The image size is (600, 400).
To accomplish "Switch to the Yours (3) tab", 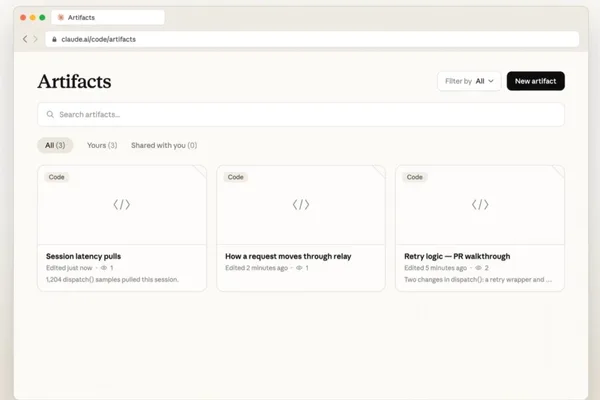I will point(102,145).
